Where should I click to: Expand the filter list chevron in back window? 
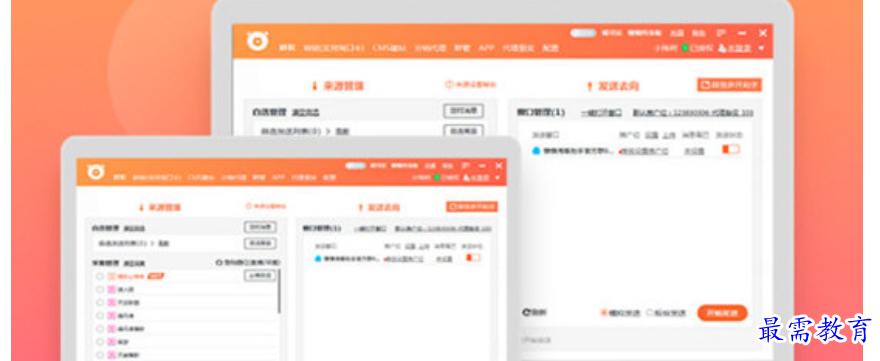(329, 131)
